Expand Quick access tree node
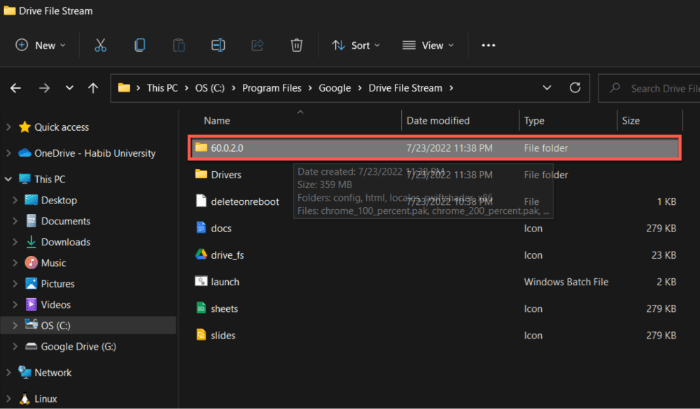 tap(8, 127)
